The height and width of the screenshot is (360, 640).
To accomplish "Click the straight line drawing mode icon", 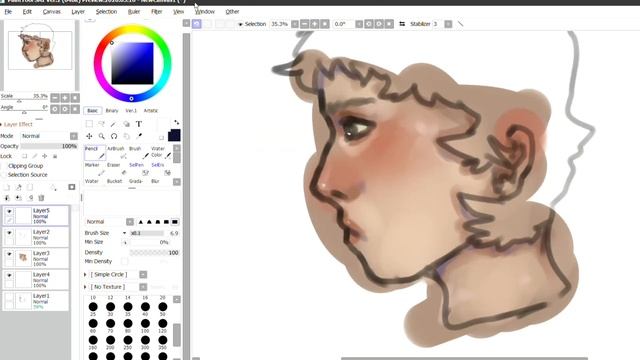I will coord(460,24).
